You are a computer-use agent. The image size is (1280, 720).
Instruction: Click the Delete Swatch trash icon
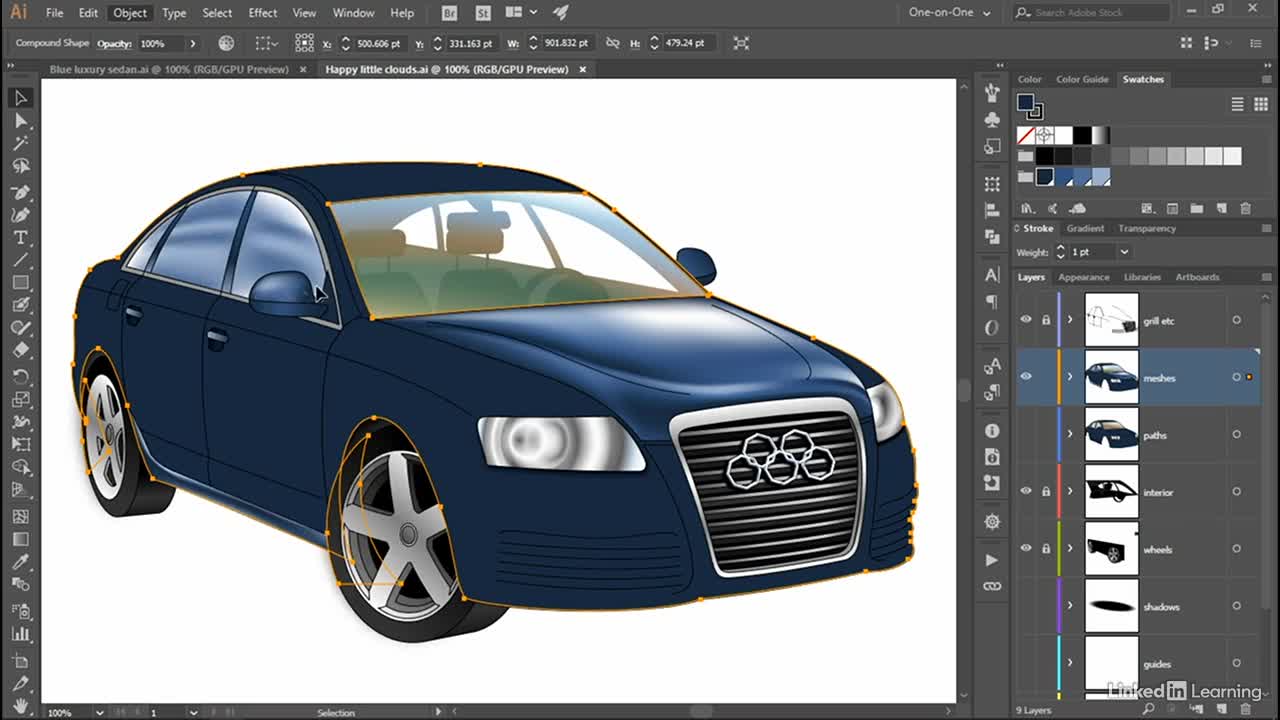pyautogui.click(x=1245, y=208)
